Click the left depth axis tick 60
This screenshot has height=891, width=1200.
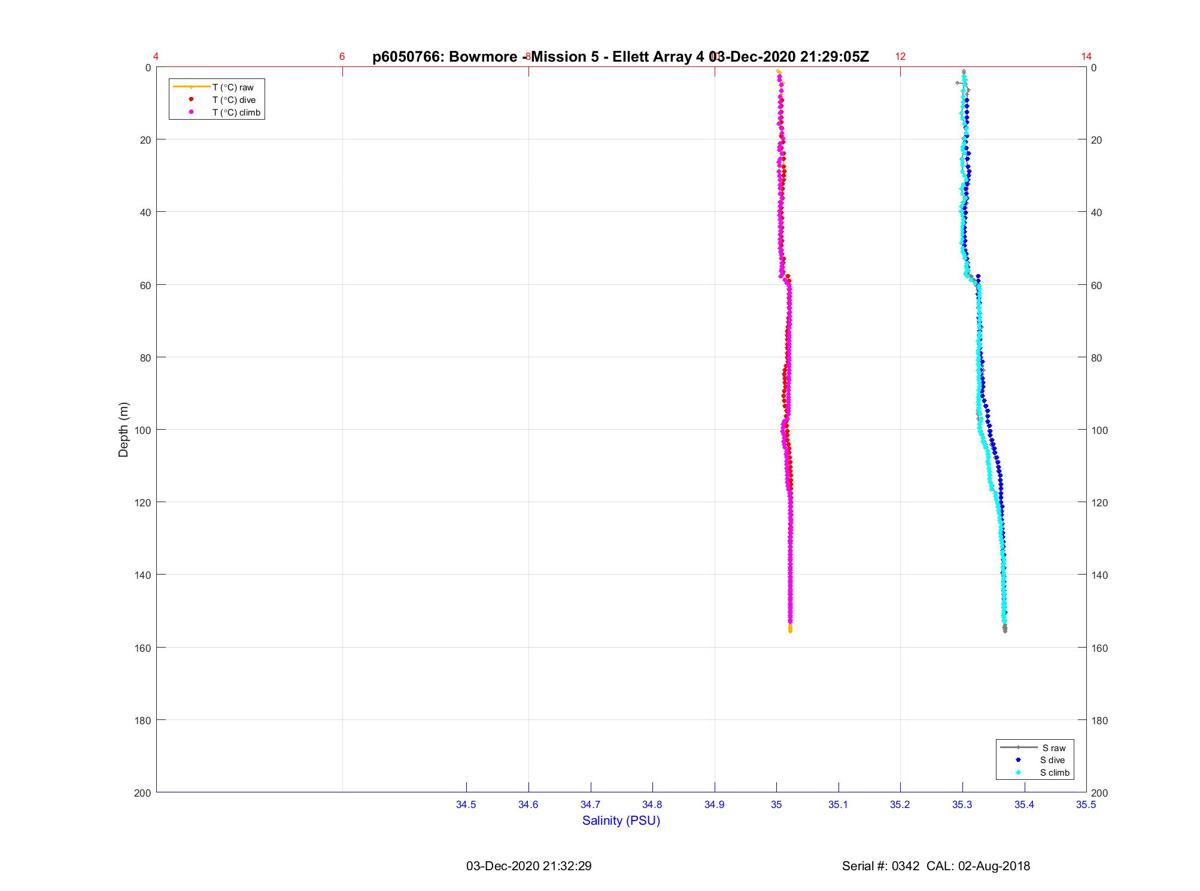pyautogui.click(x=145, y=285)
